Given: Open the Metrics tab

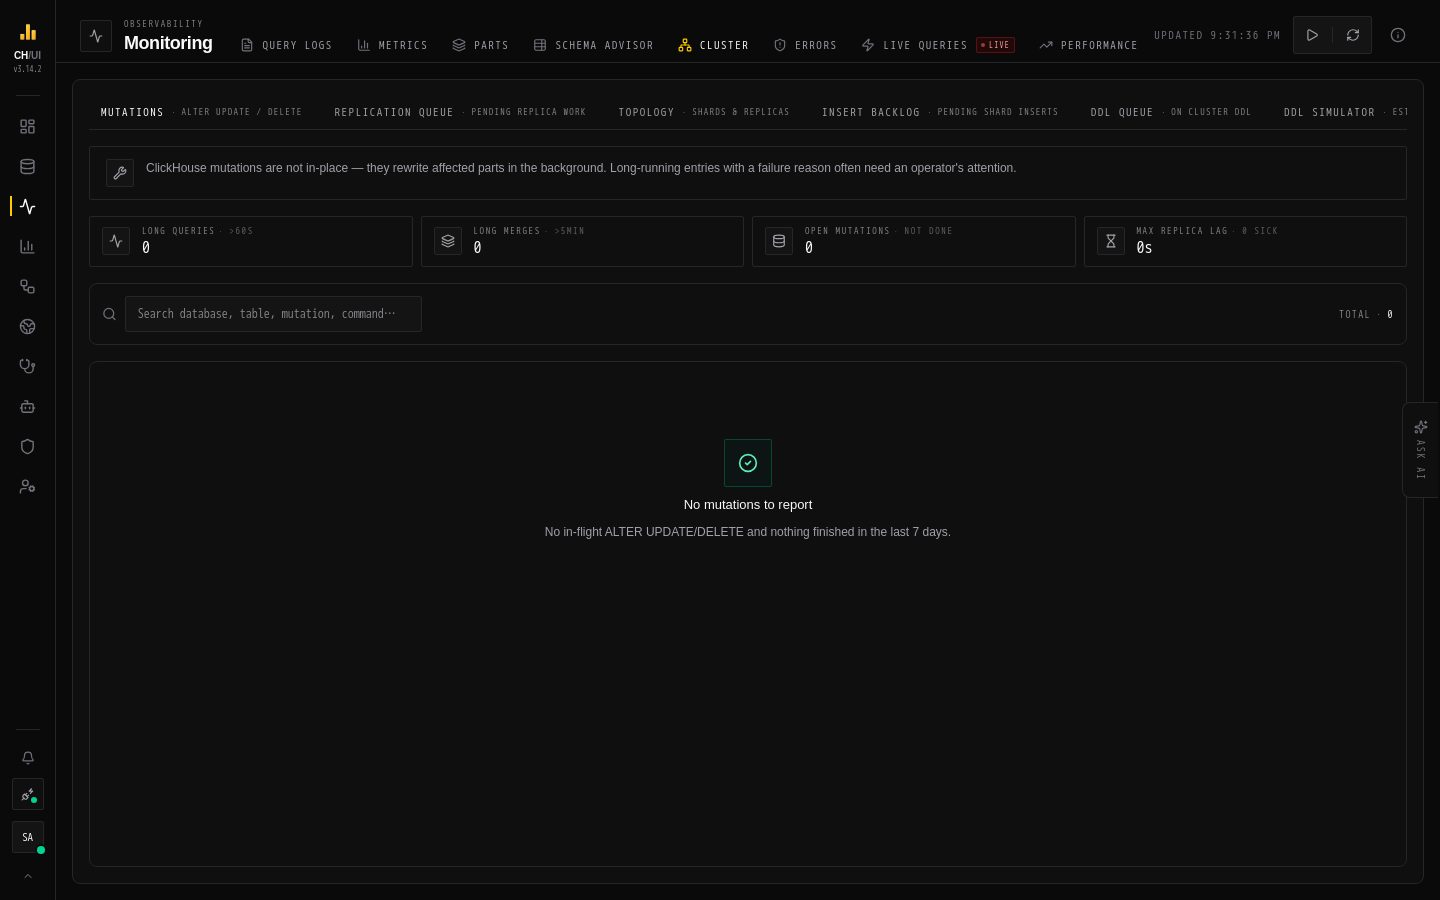Looking at the screenshot, I should [x=392, y=45].
